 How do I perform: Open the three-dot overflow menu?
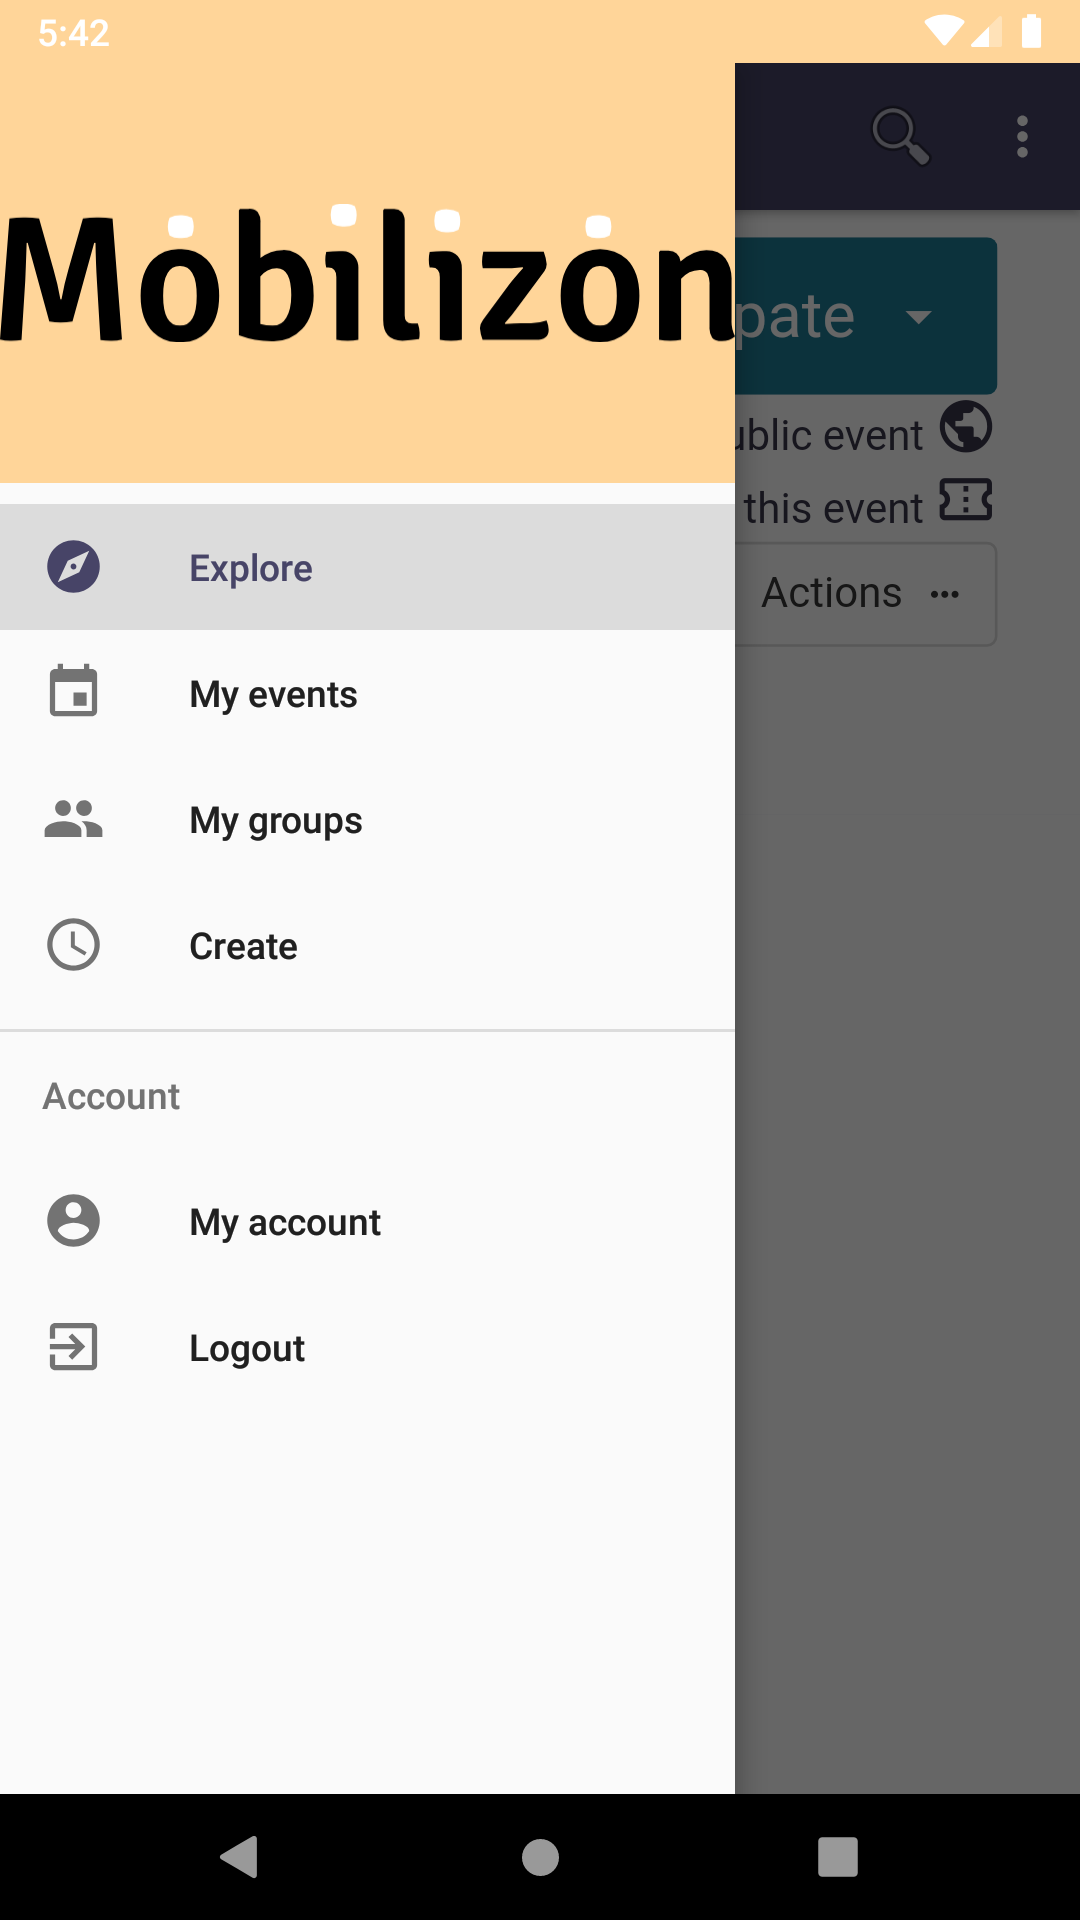click(1022, 136)
